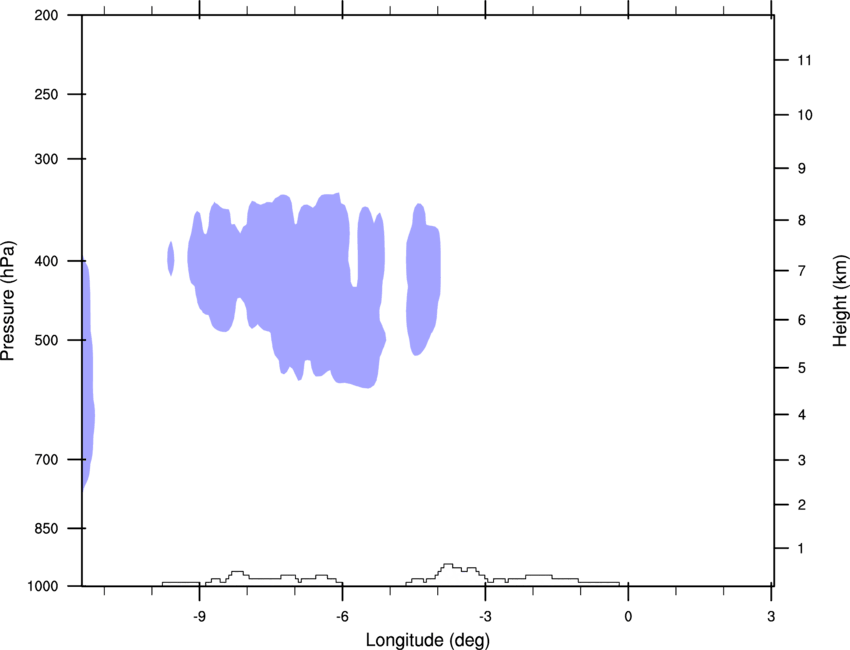Screen dimensions: 850x650
Task: Click the small isolated blue sliver near -9.6
Action: click(x=171, y=259)
